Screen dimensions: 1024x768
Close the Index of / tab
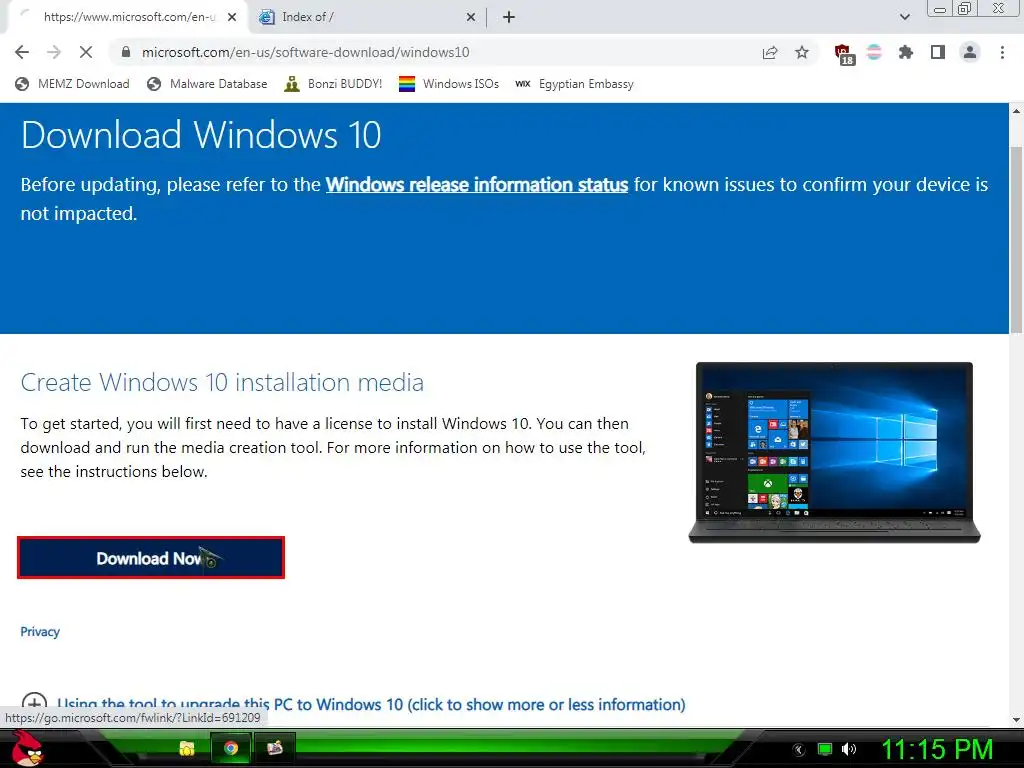click(x=471, y=17)
